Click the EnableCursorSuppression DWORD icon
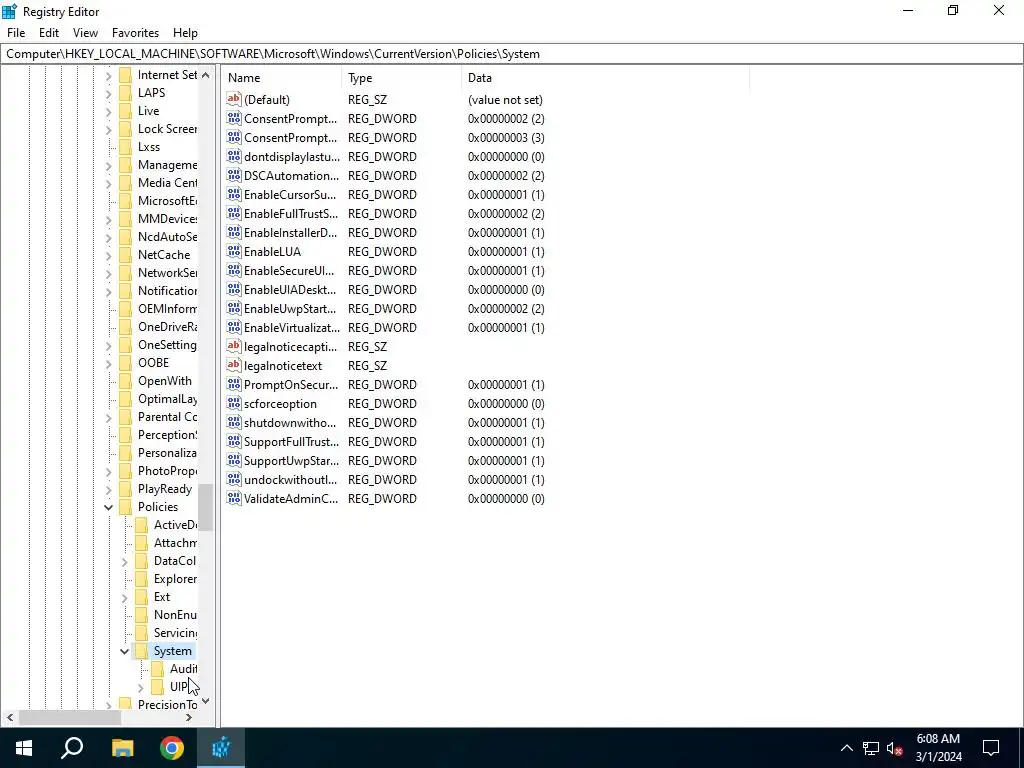The height and width of the screenshot is (768, 1024). 234,194
